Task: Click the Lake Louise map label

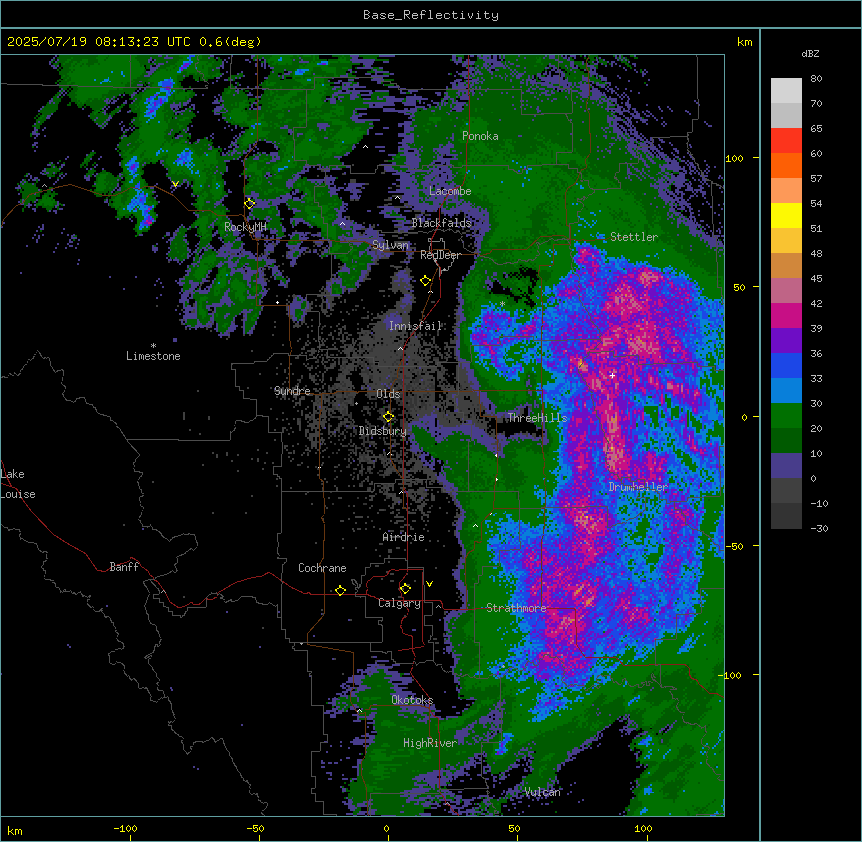Action: point(18,484)
